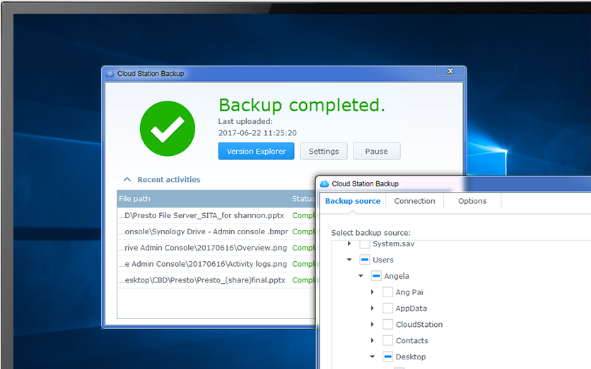Expand the System.sav tree node
591x369 pixels.
click(x=349, y=244)
